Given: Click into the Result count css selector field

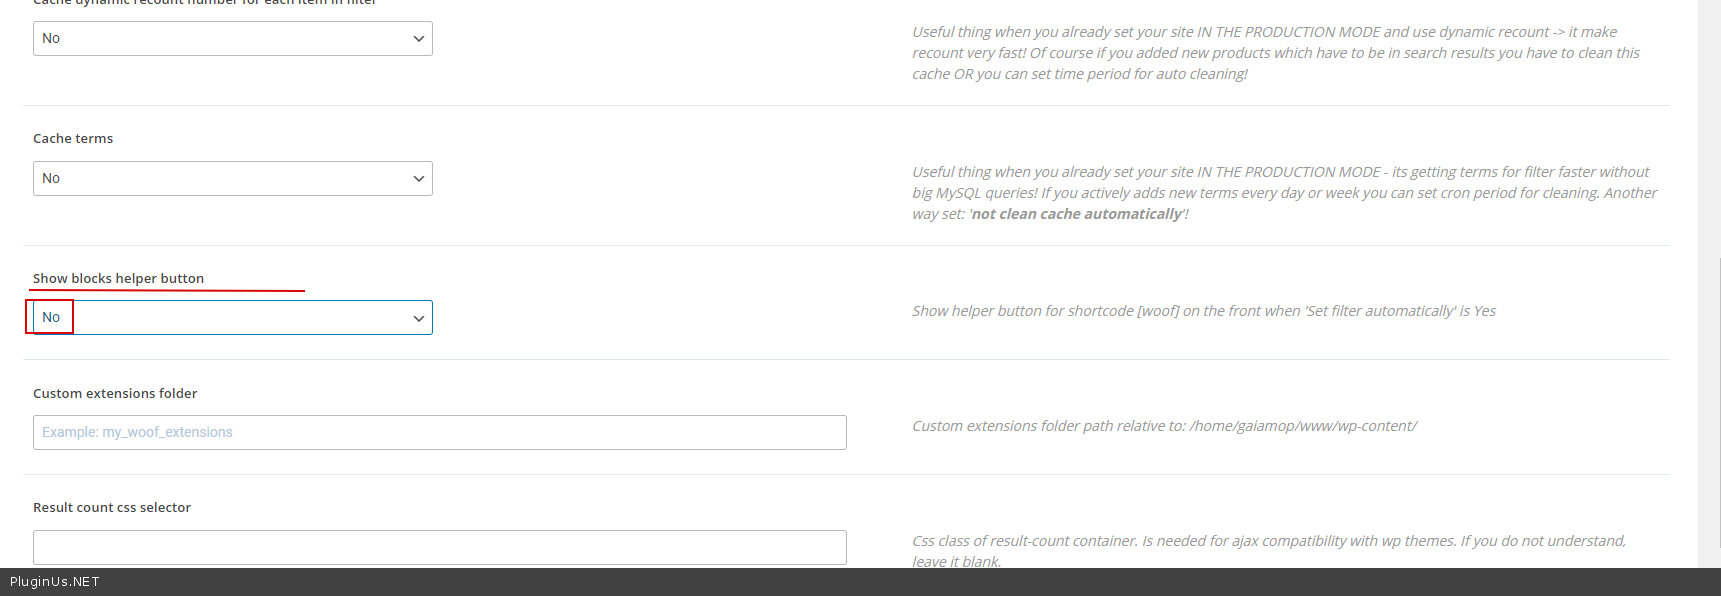Looking at the screenshot, I should point(439,547).
